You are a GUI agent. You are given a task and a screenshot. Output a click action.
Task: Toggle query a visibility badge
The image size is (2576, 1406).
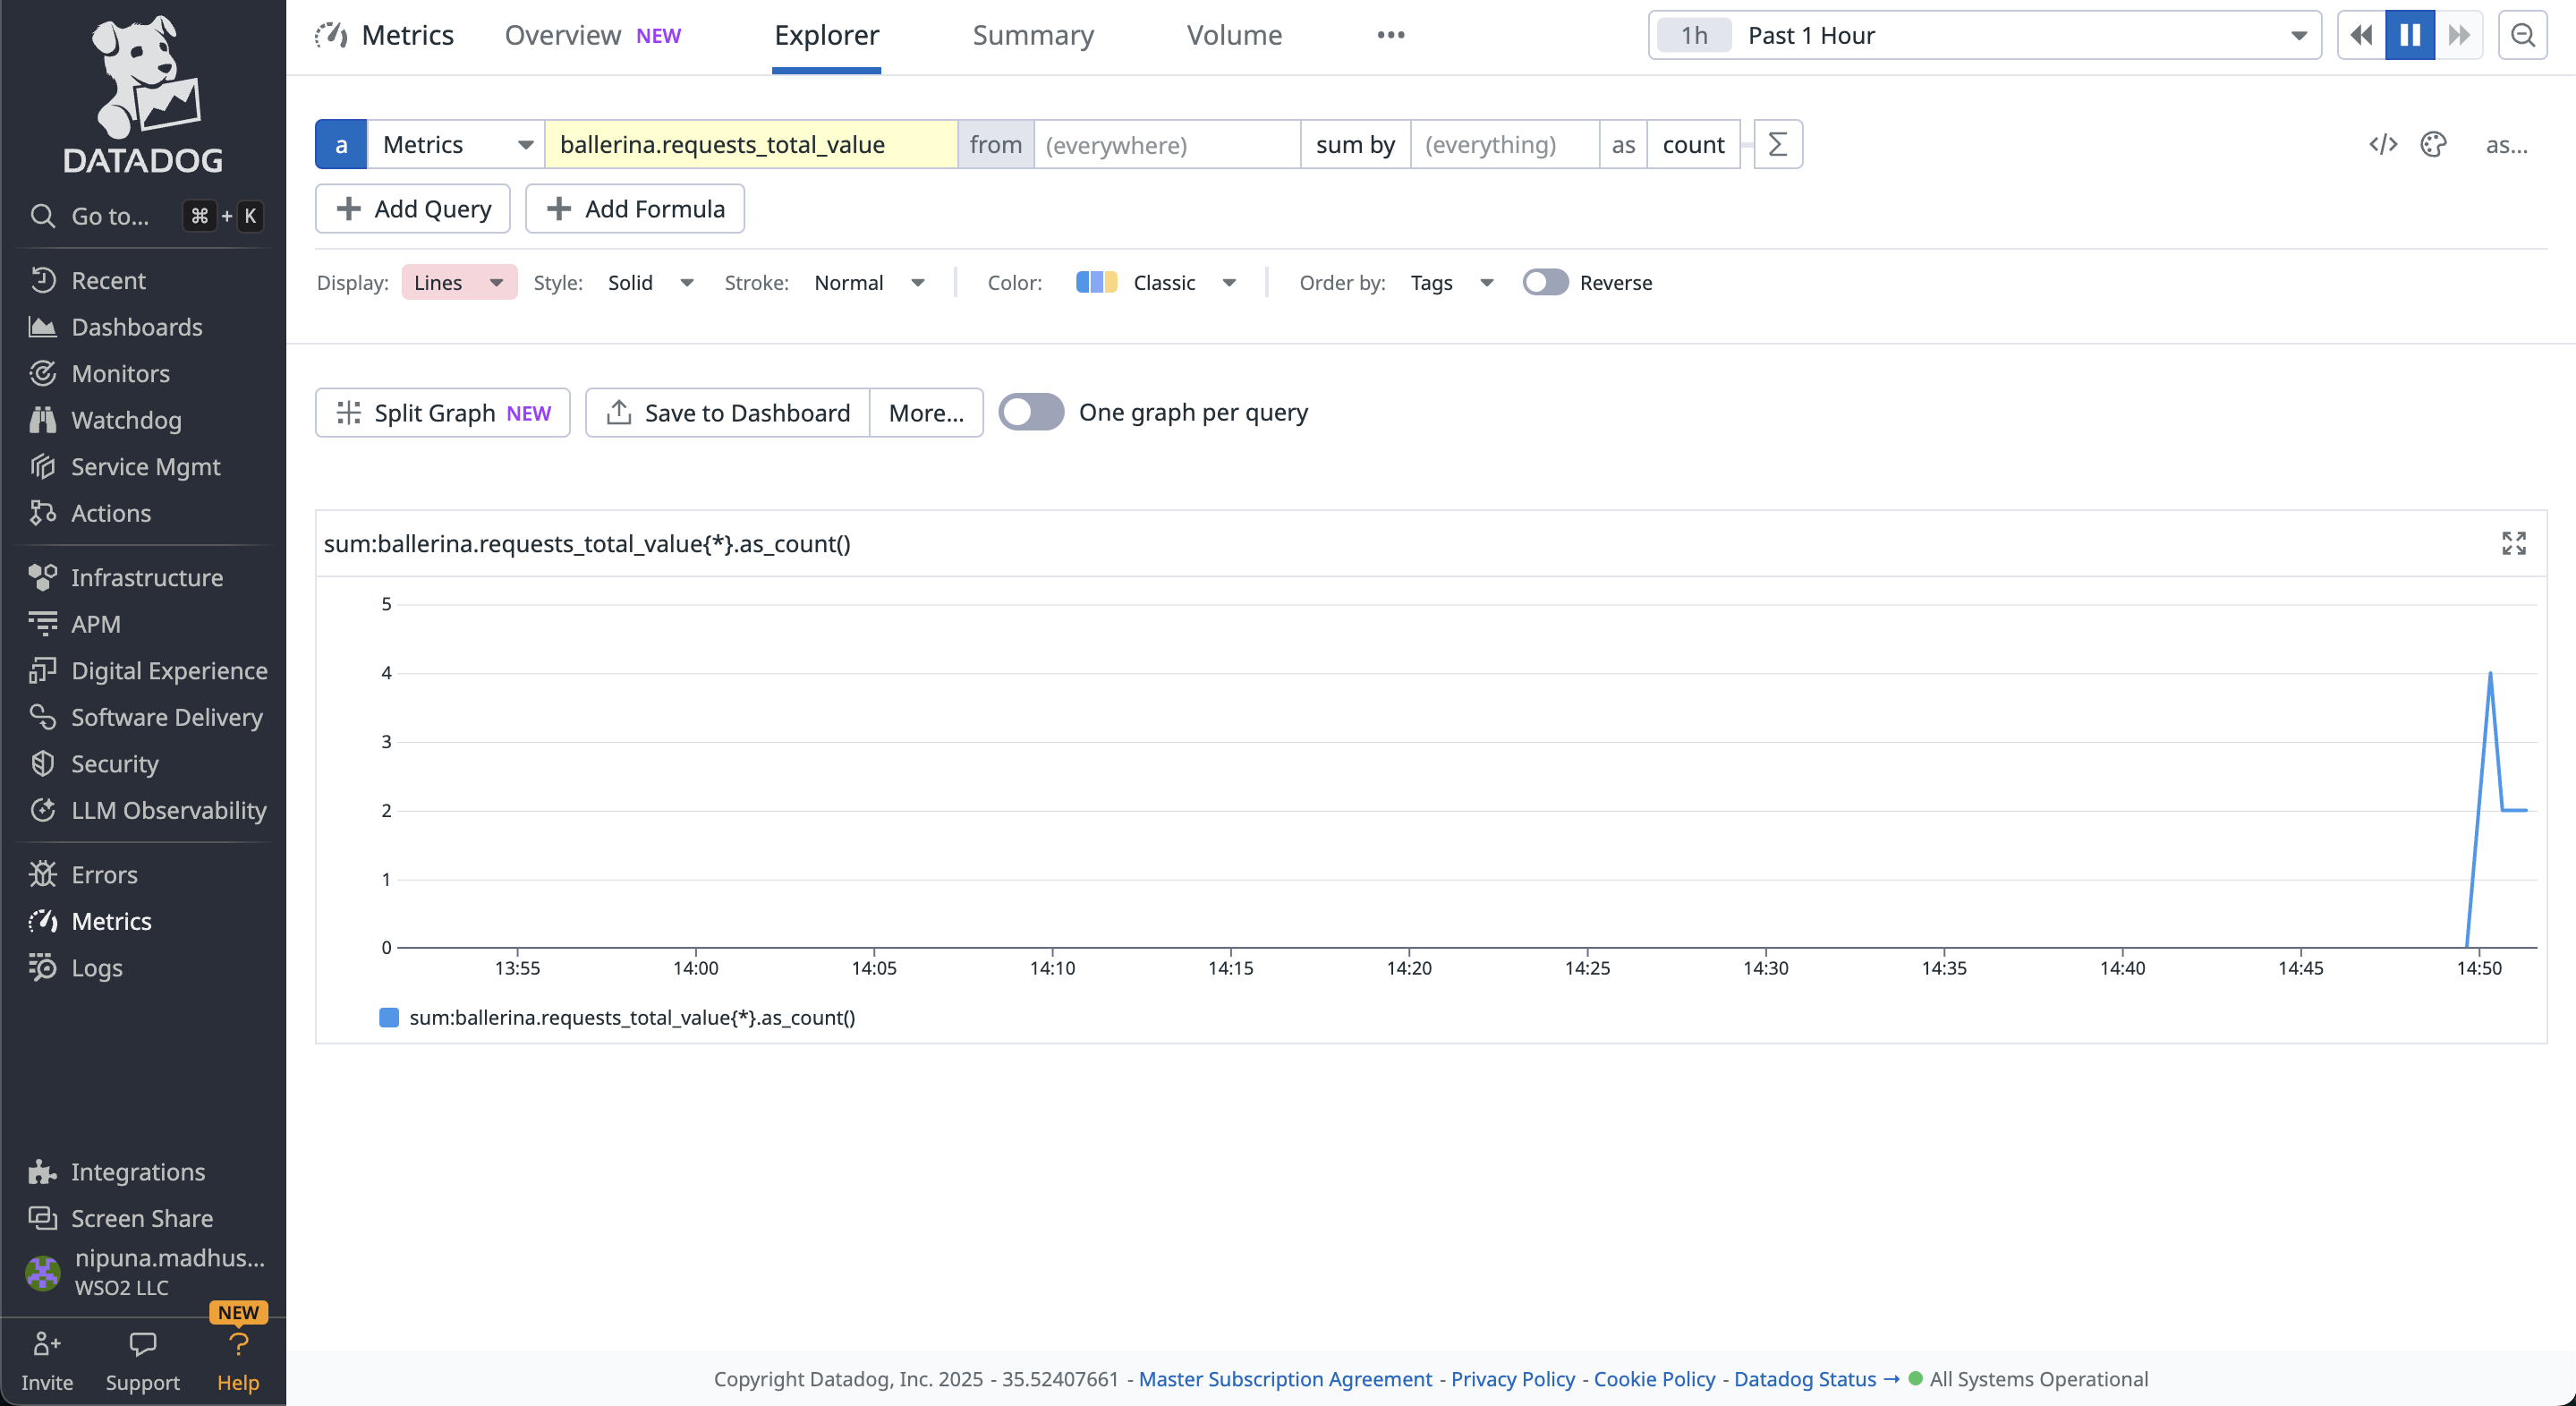coord(341,145)
